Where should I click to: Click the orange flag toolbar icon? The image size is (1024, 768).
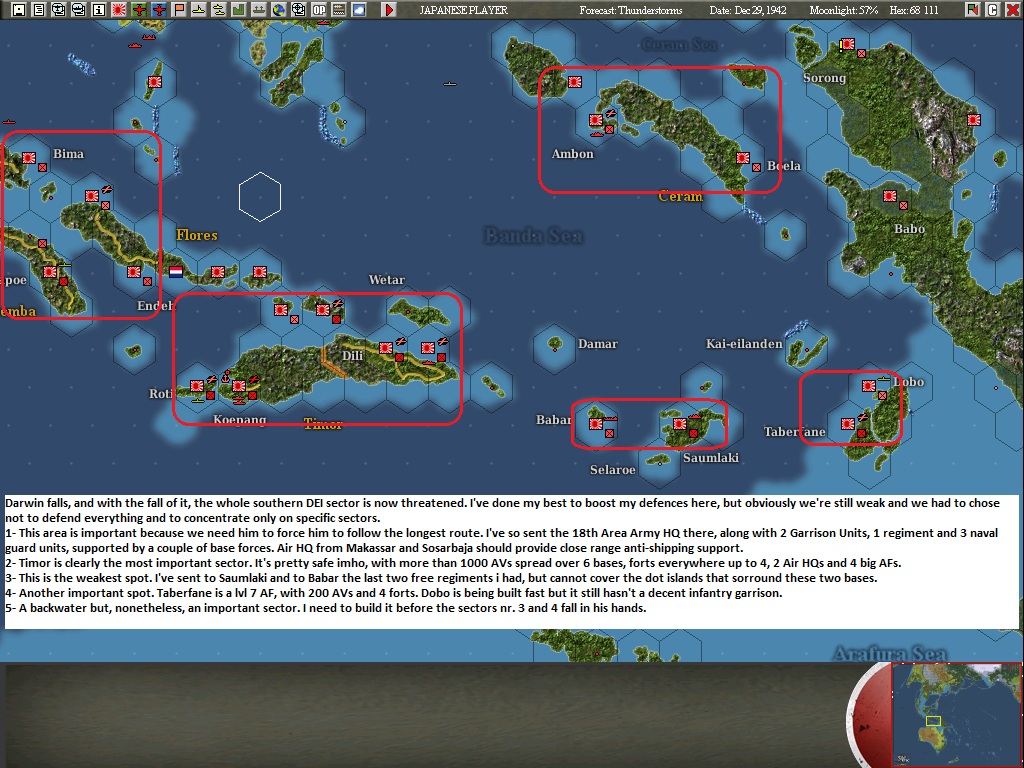(x=179, y=9)
